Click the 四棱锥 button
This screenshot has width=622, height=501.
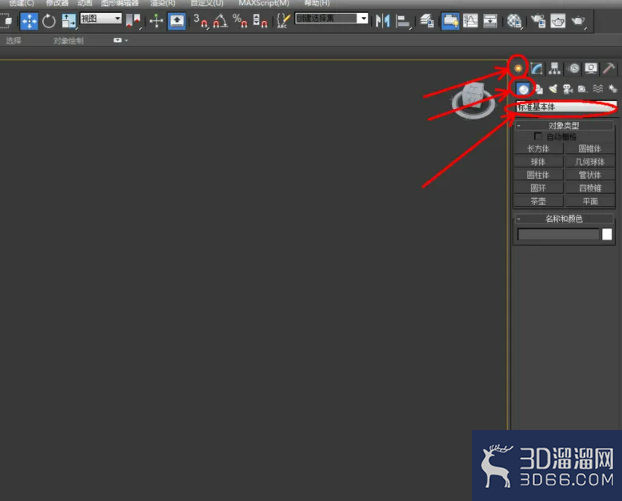[590, 188]
